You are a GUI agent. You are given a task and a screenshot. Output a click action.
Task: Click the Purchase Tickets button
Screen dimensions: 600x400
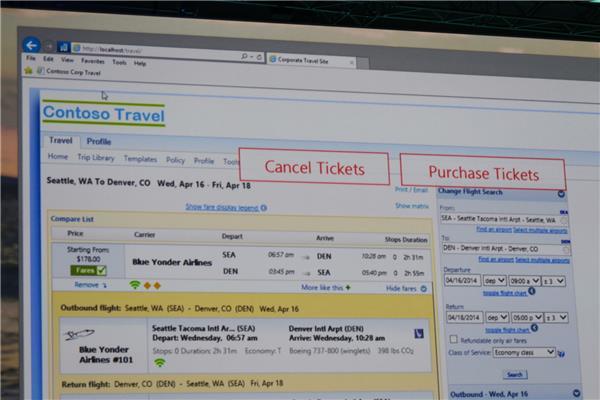coord(483,172)
